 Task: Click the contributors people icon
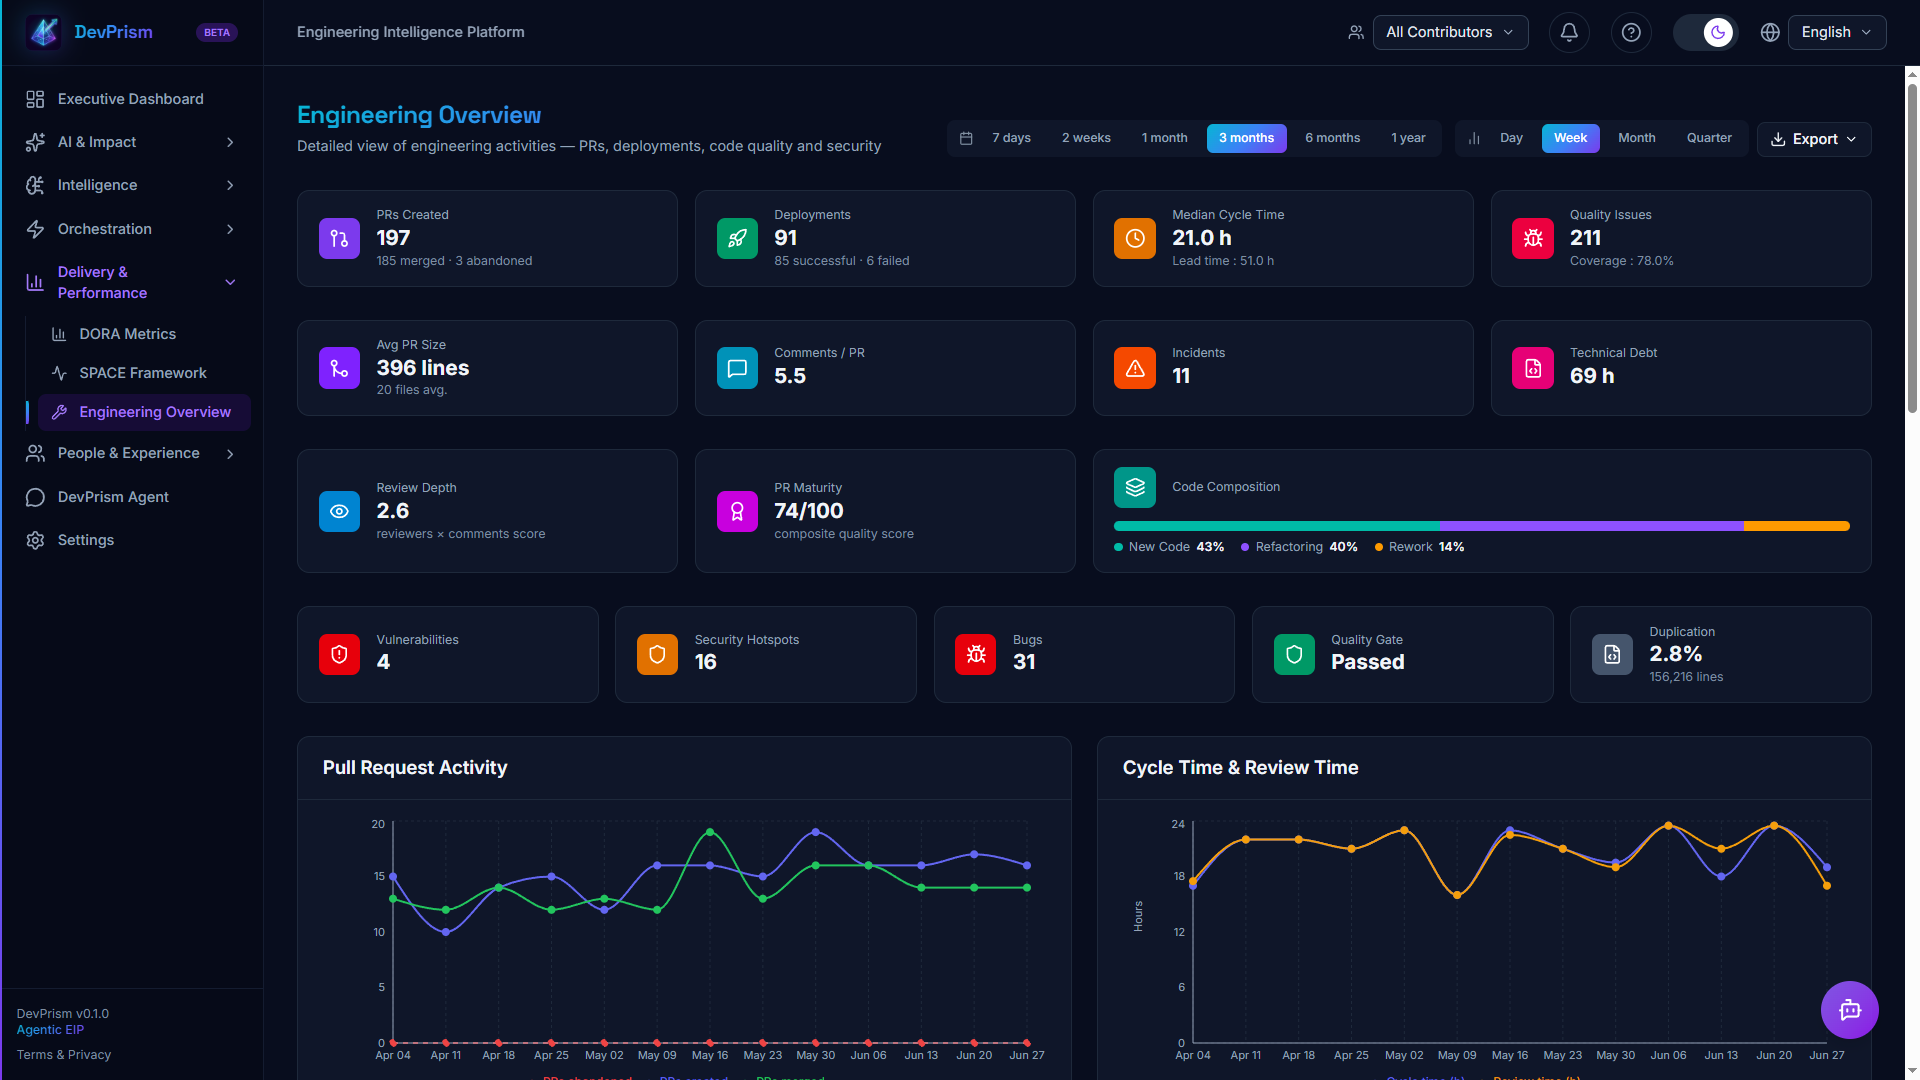click(1356, 32)
